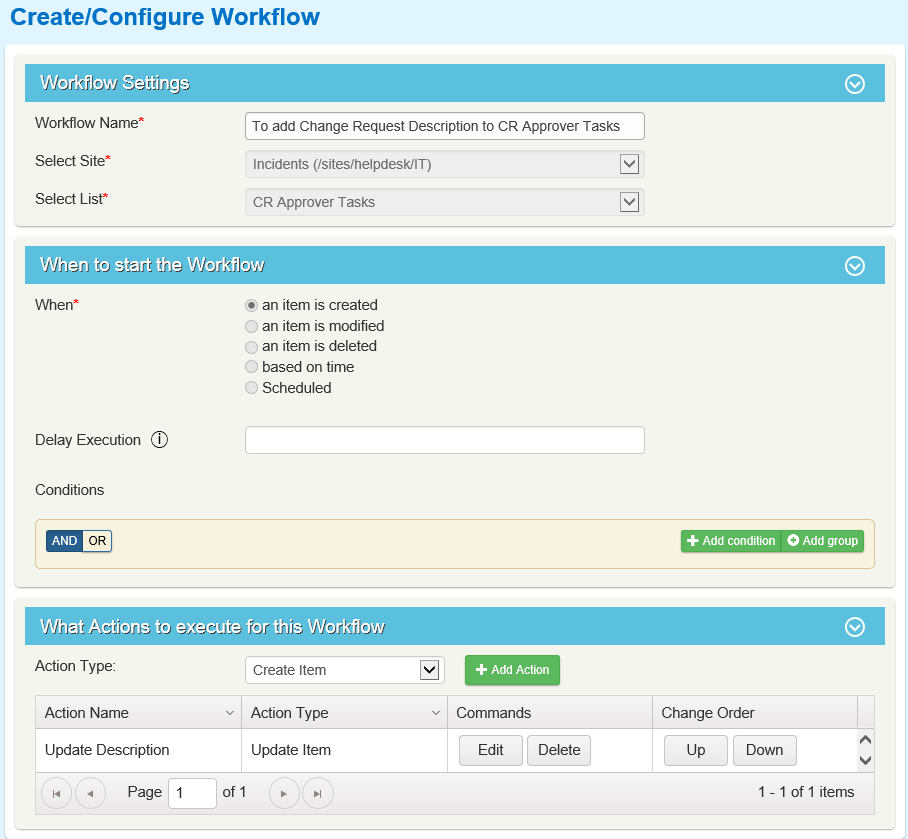Open the Action Name column filter arrow

pyautogui.click(x=231, y=713)
